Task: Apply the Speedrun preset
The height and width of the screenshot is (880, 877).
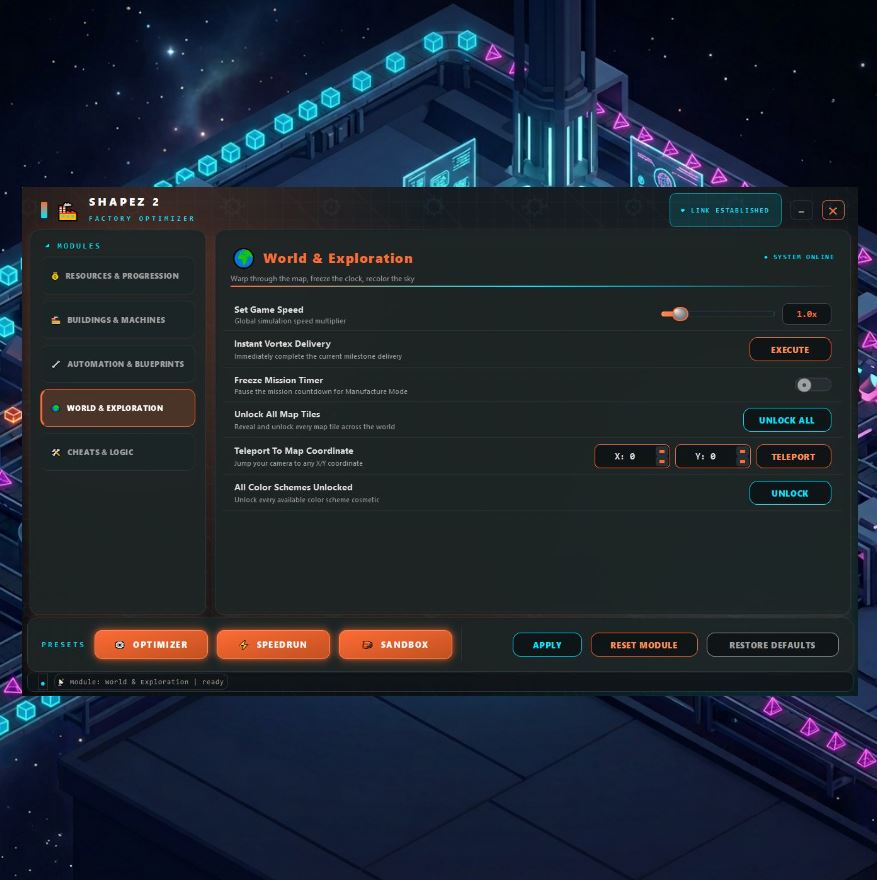Action: click(x=273, y=644)
